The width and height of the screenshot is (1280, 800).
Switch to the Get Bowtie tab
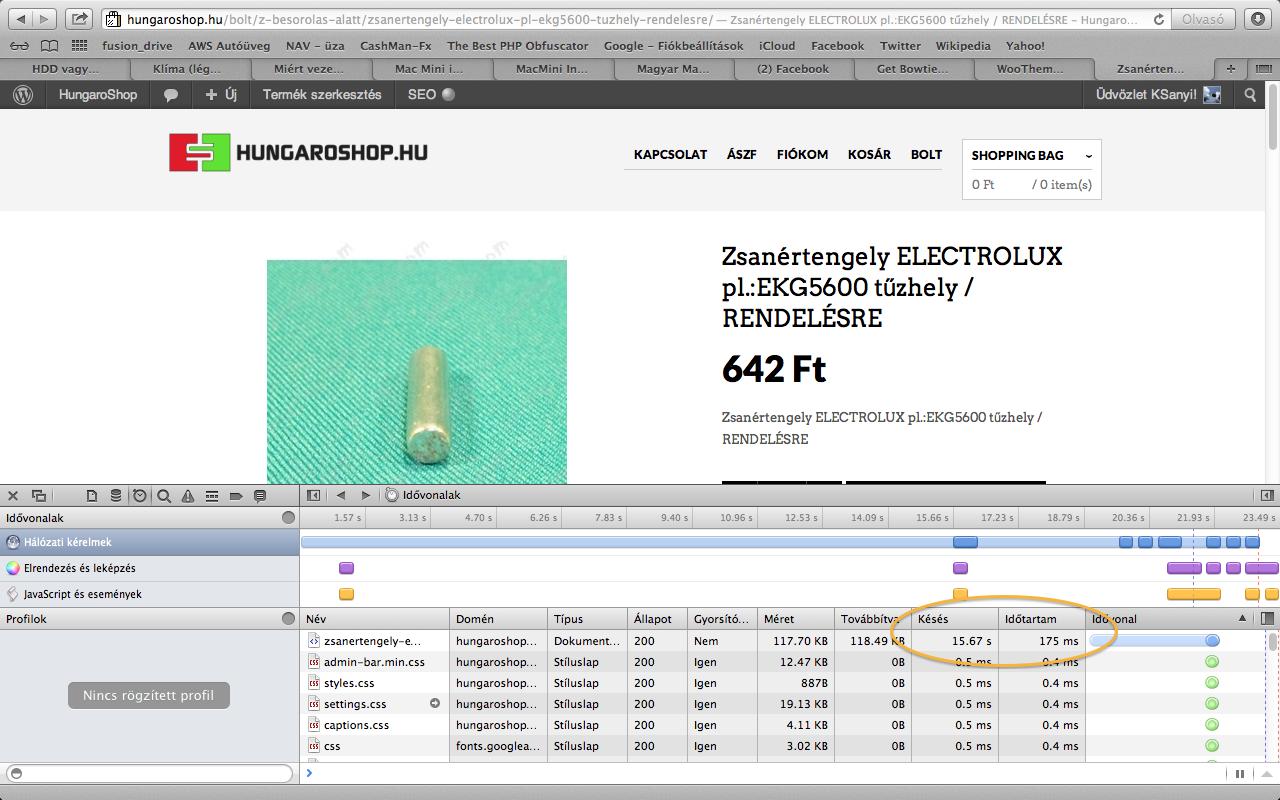coord(913,68)
